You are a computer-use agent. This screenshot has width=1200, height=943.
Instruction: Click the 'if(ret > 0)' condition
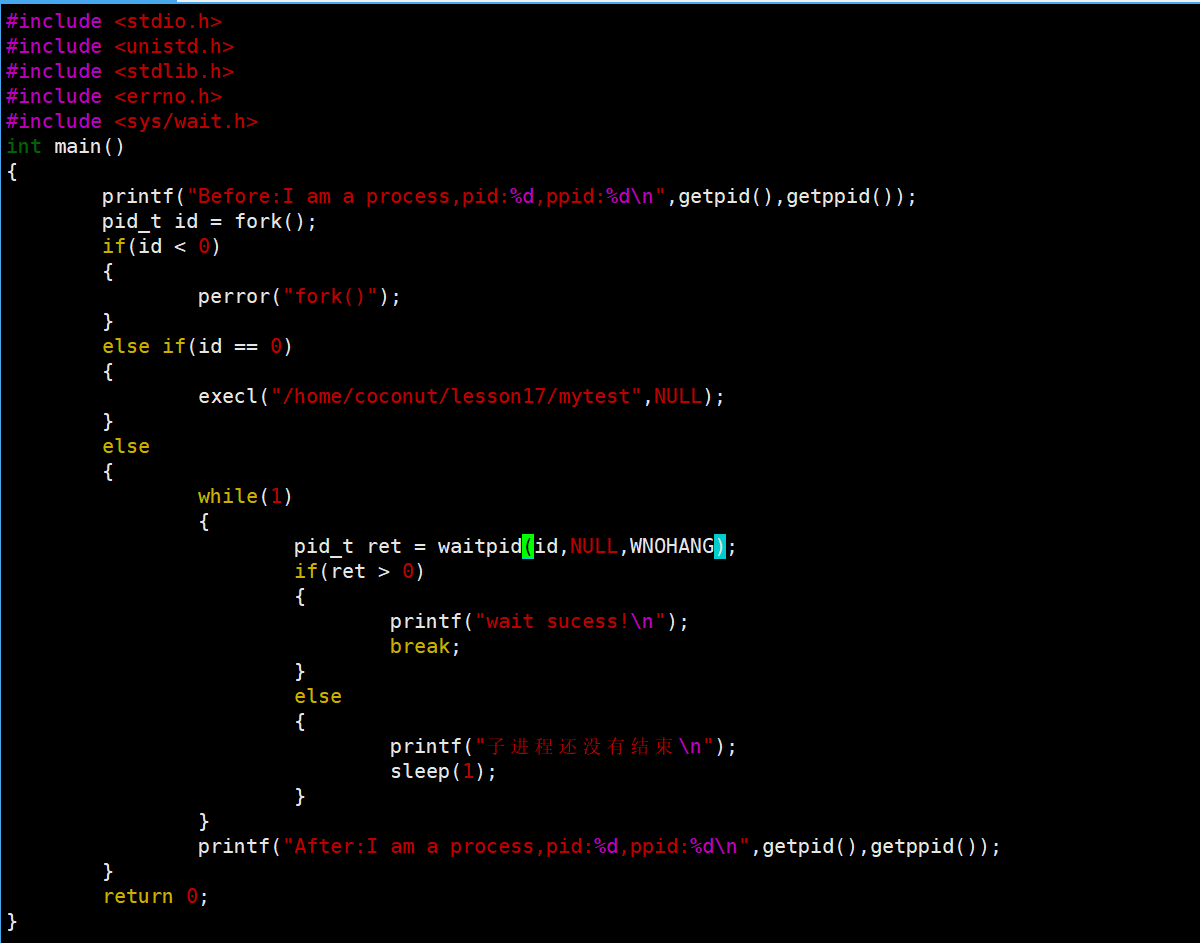(x=359, y=571)
